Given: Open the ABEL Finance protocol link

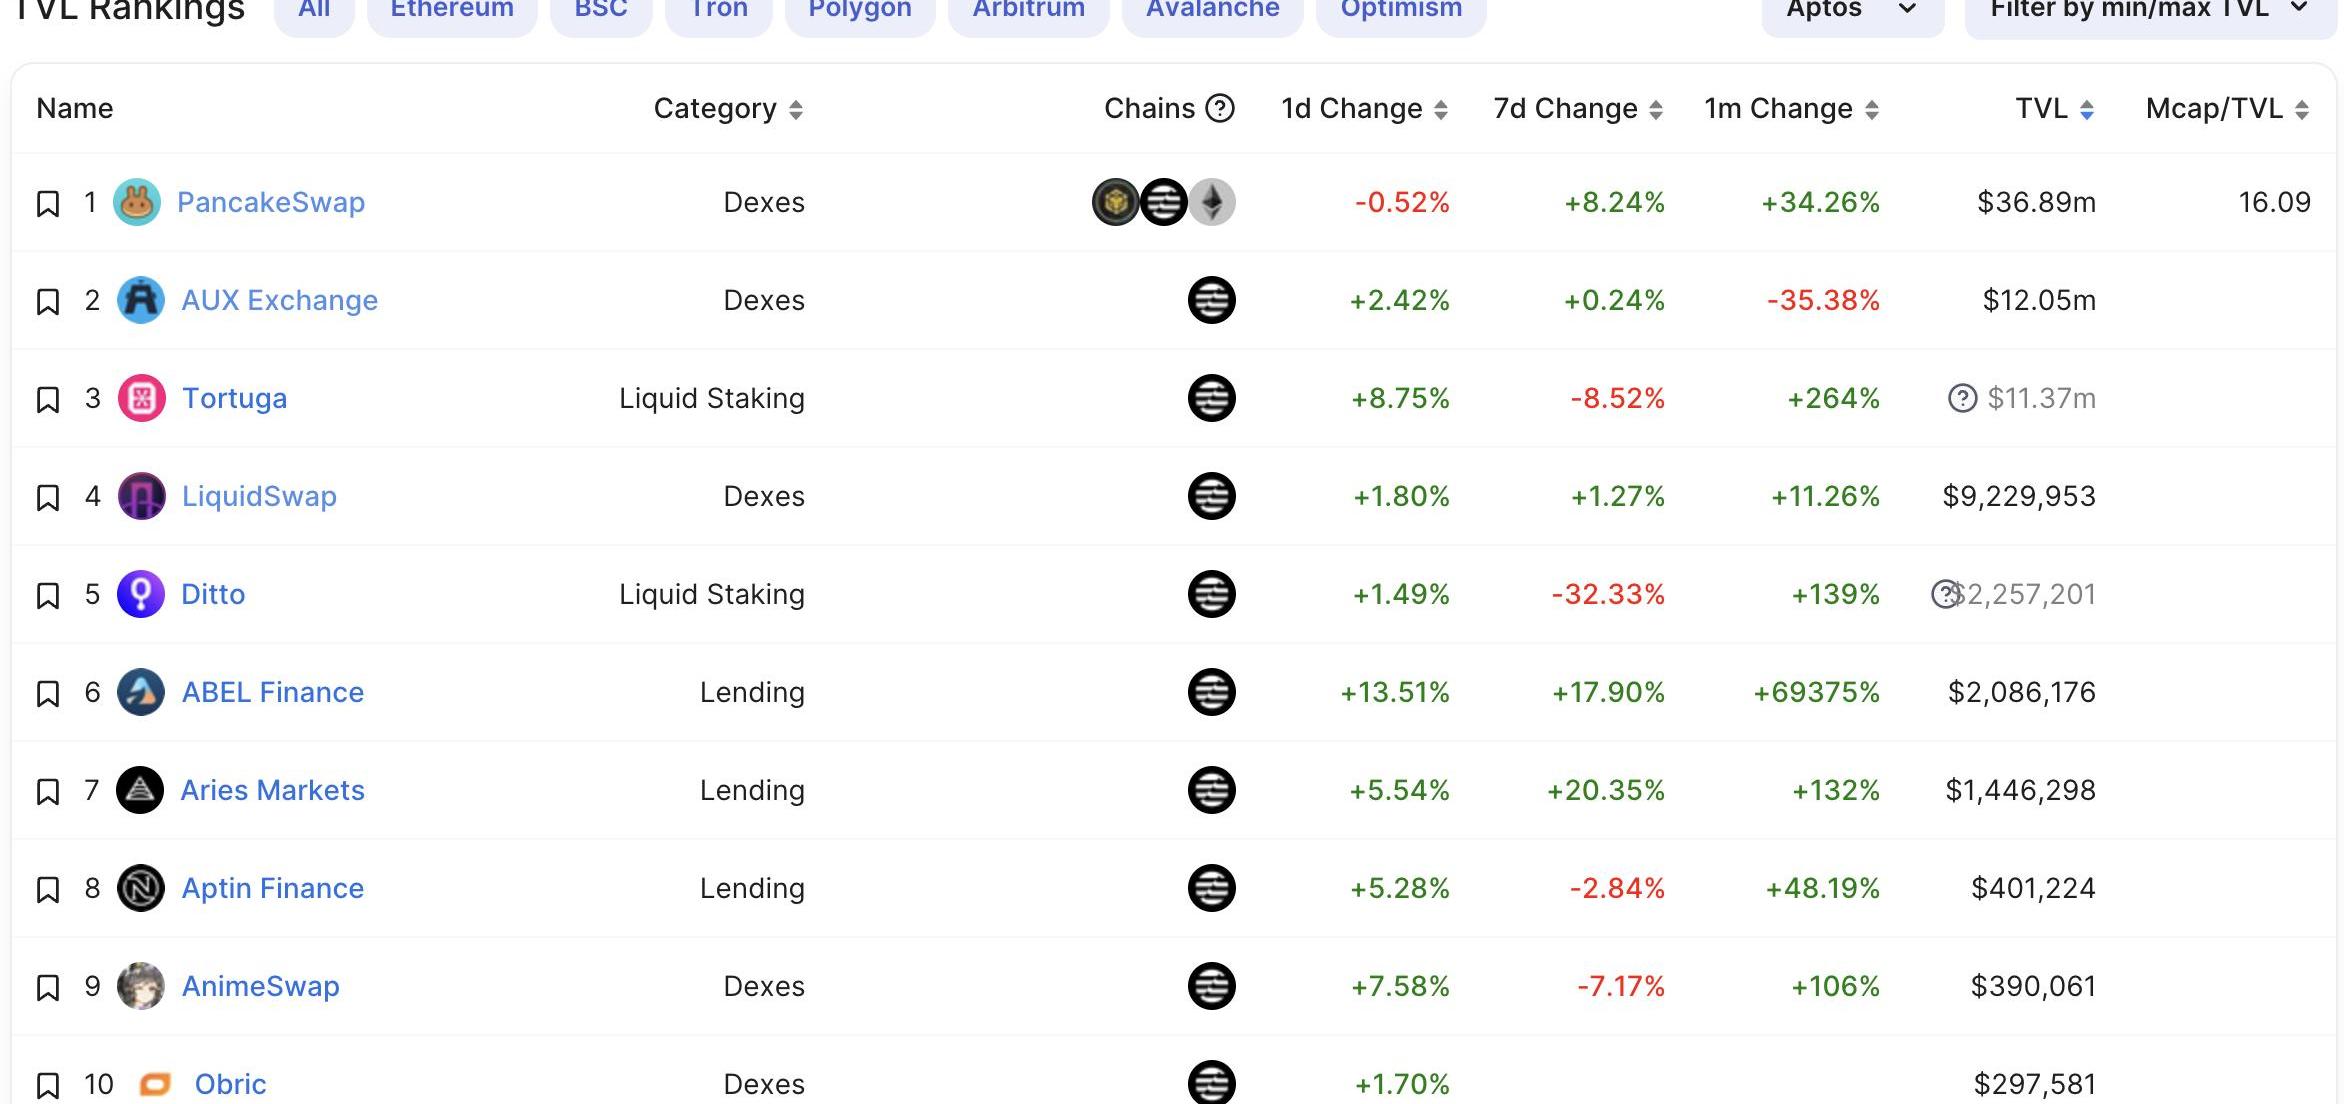Looking at the screenshot, I should coord(272,693).
